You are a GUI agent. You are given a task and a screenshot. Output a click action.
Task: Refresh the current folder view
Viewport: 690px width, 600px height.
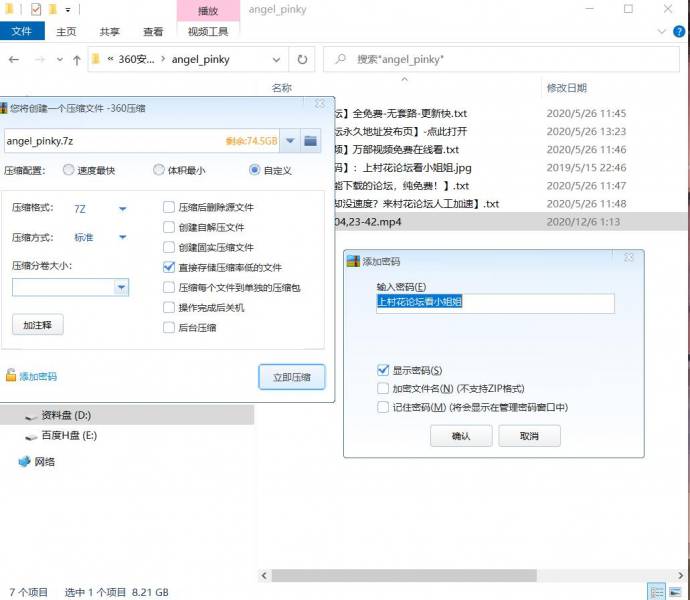302,60
